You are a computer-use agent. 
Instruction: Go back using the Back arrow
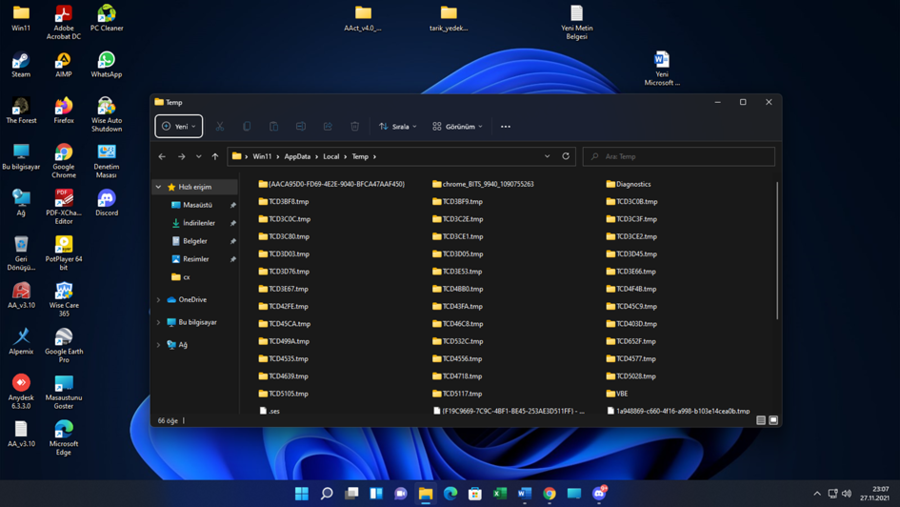[x=163, y=157]
